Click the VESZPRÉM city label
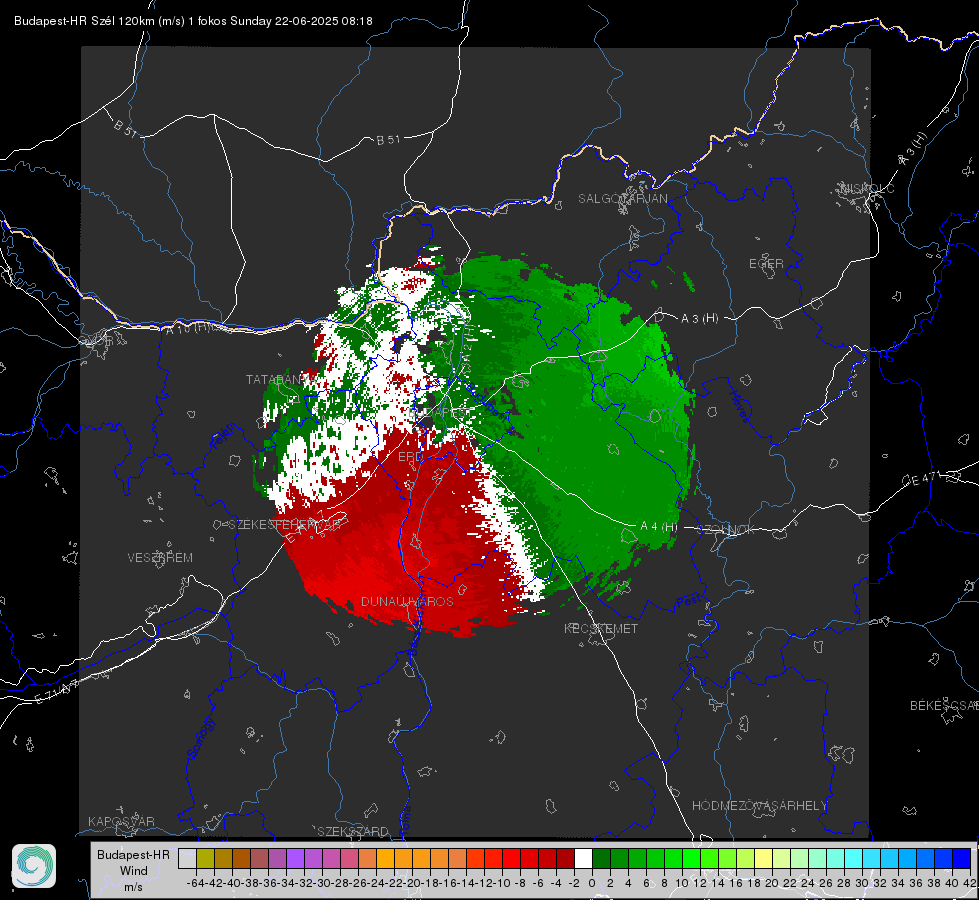Viewport: 979px width, 900px height. coord(160,557)
